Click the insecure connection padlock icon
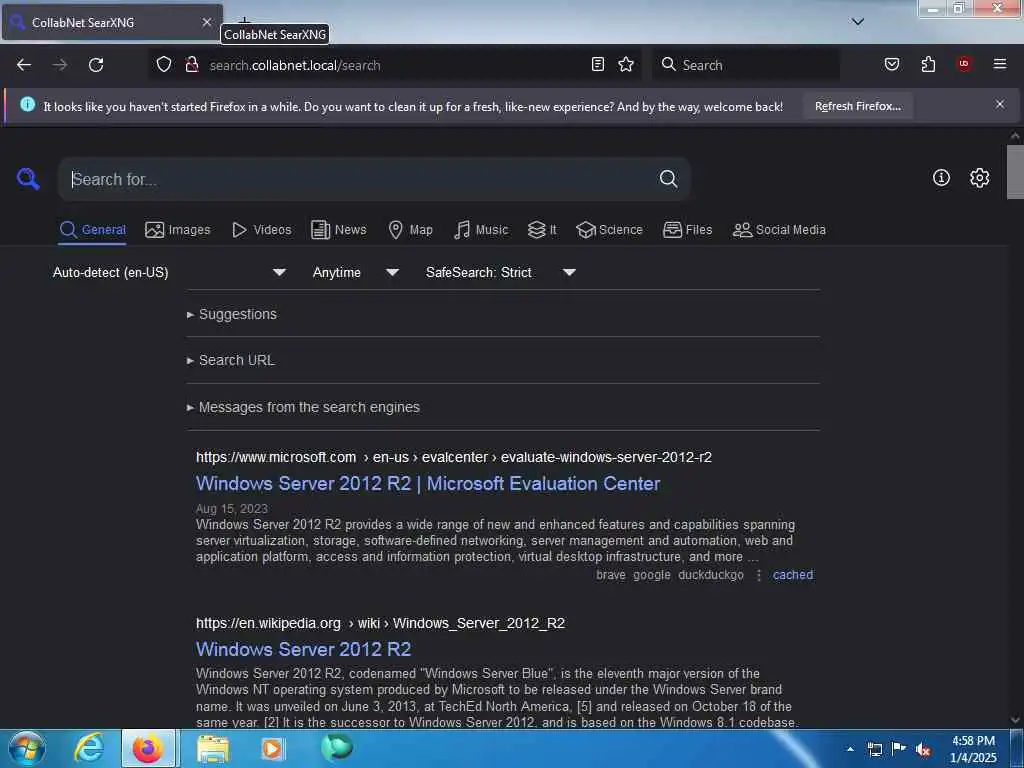The height and width of the screenshot is (768, 1024). point(192,64)
